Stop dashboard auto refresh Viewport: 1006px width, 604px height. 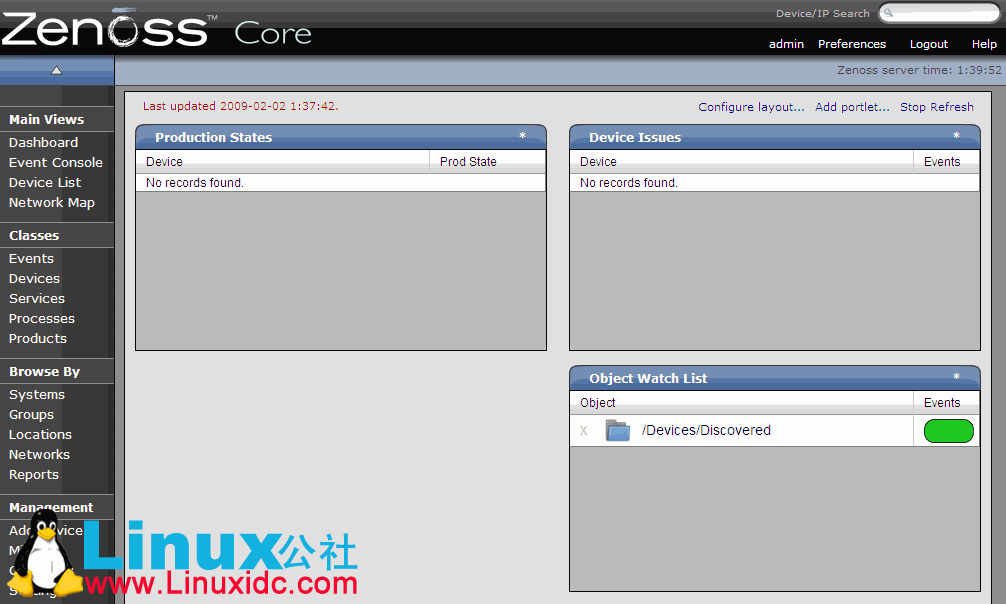click(936, 107)
